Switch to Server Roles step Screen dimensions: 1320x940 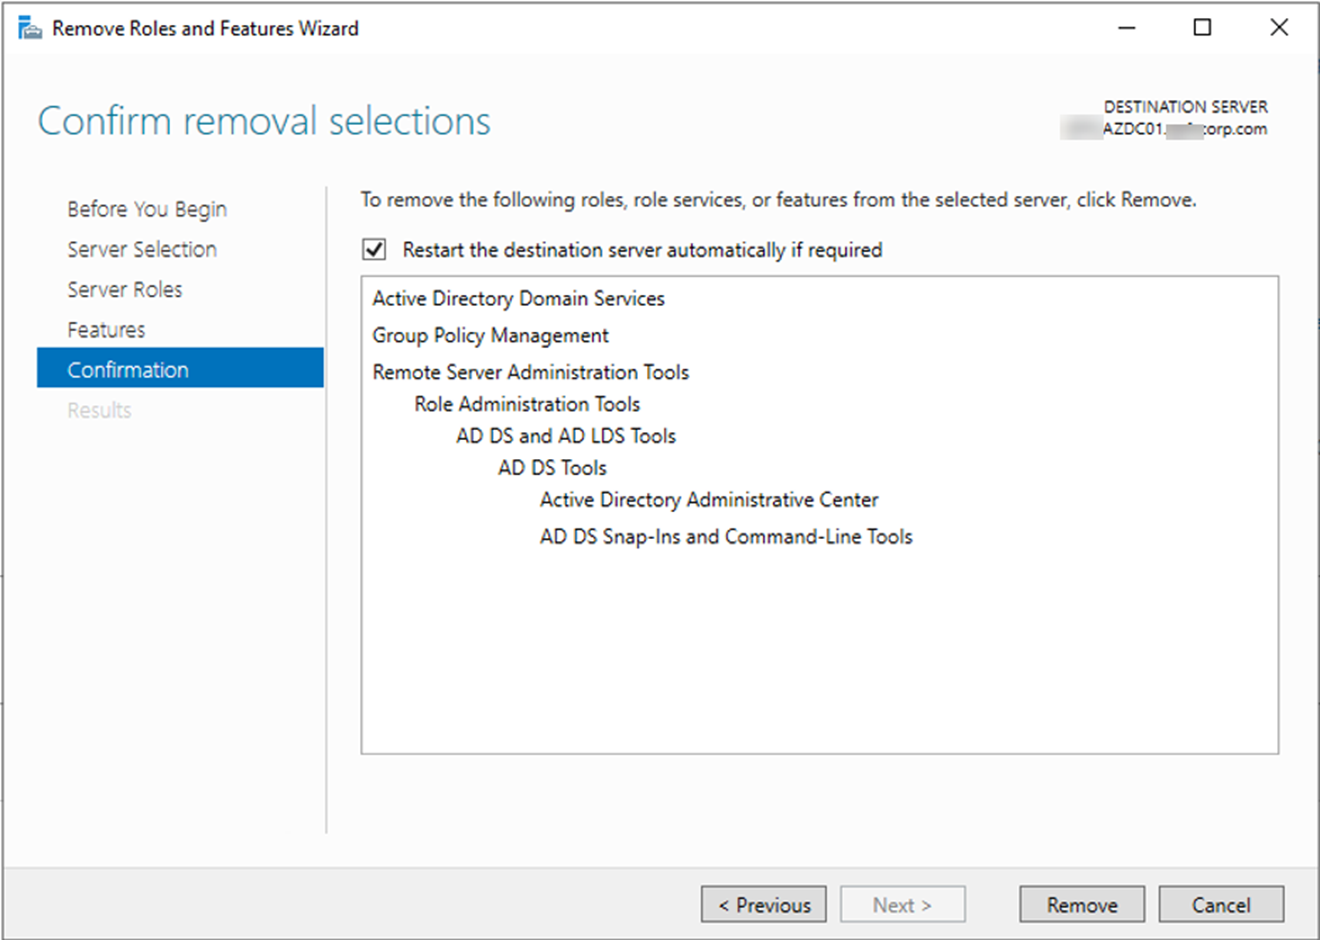coord(125,289)
